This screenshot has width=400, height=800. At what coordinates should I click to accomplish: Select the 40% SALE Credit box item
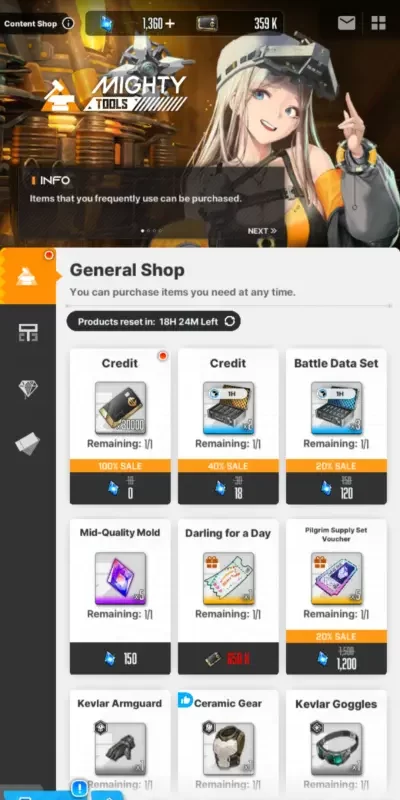tap(228, 426)
